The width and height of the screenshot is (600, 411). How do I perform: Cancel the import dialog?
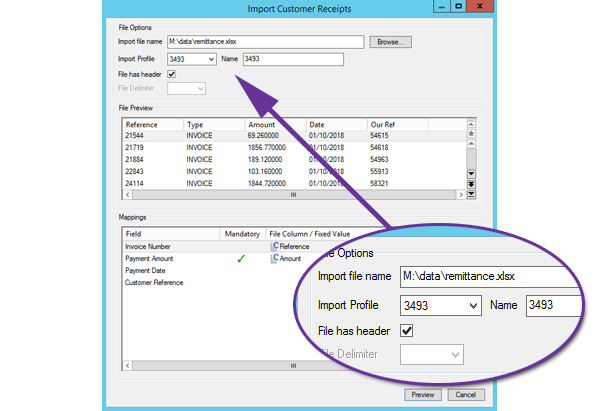pyautogui.click(x=466, y=395)
